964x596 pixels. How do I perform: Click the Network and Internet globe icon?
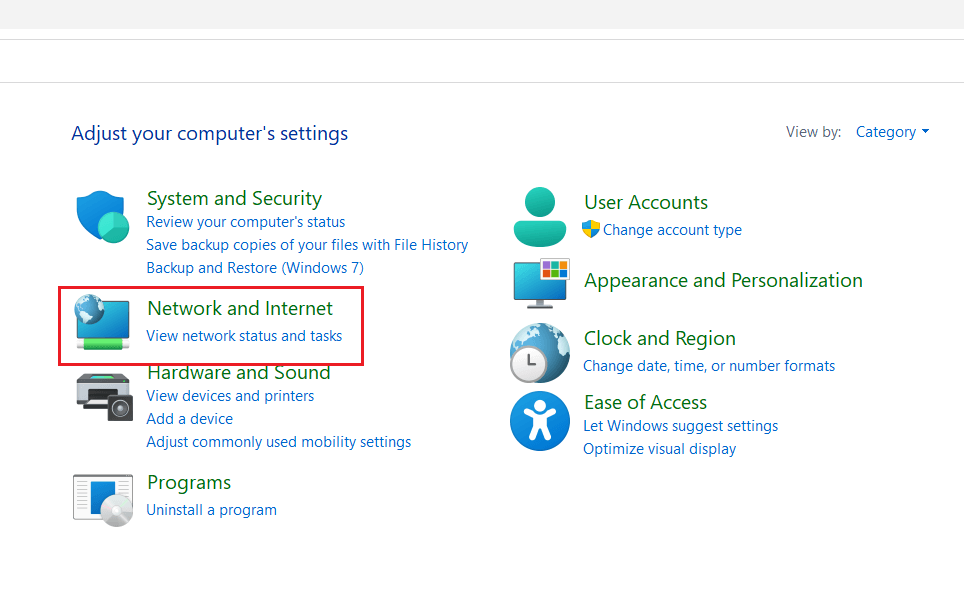[101, 322]
